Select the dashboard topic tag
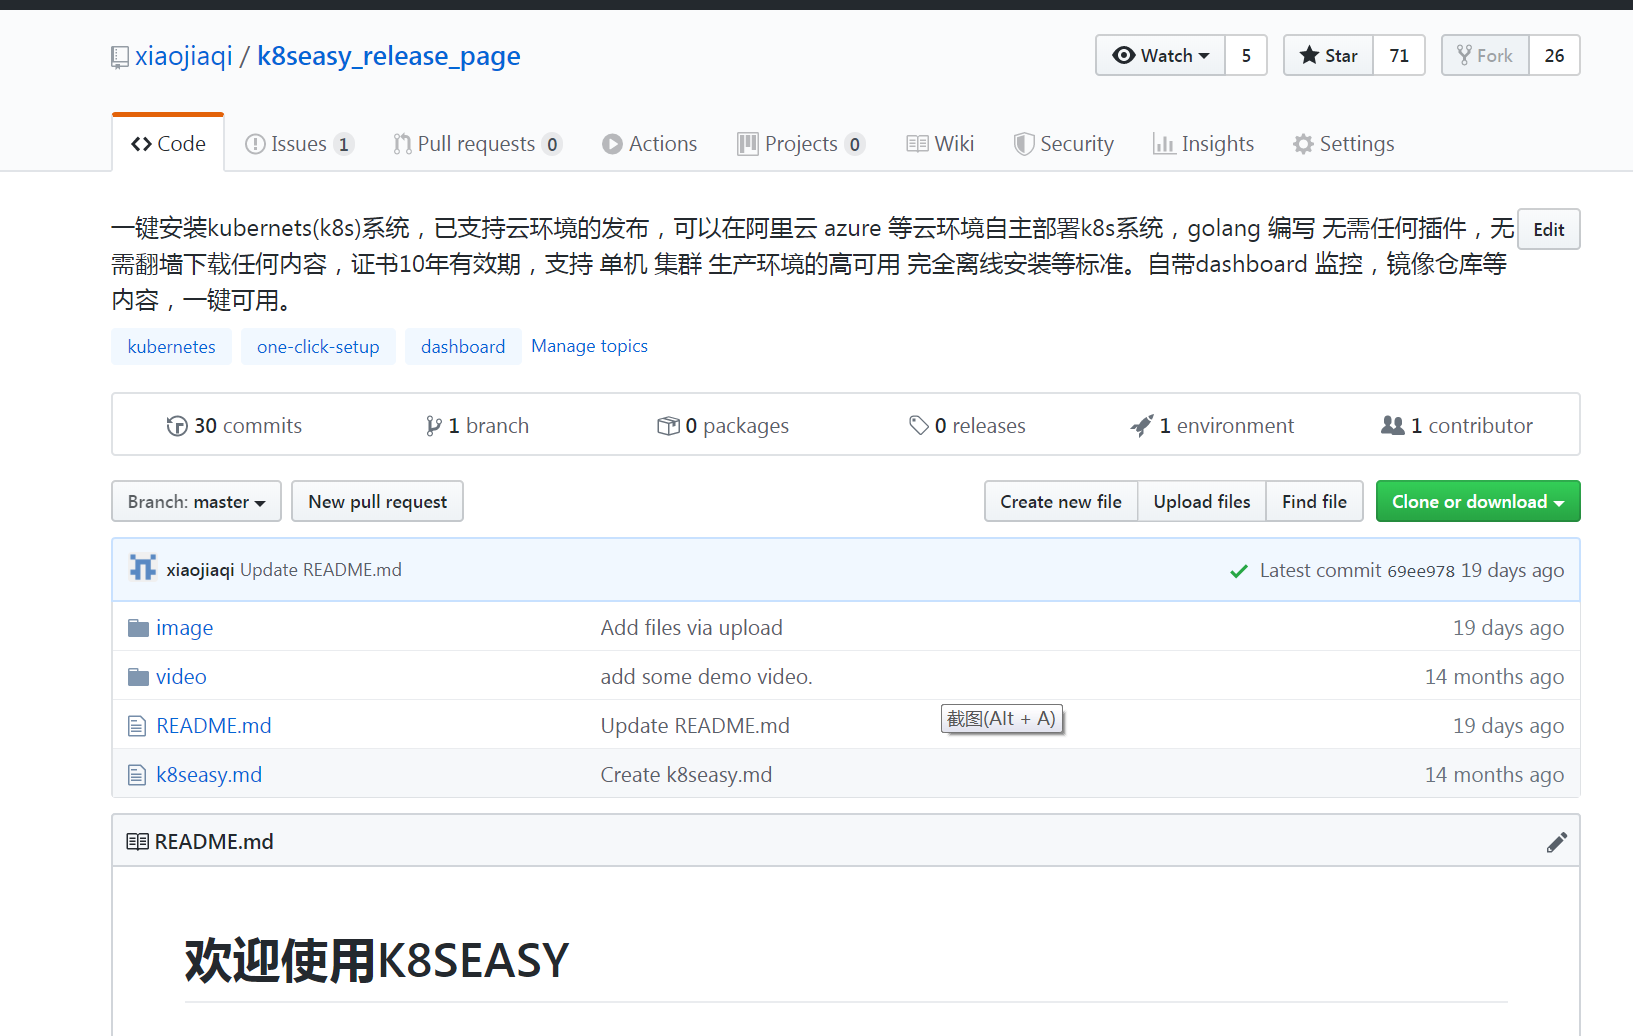 point(463,346)
